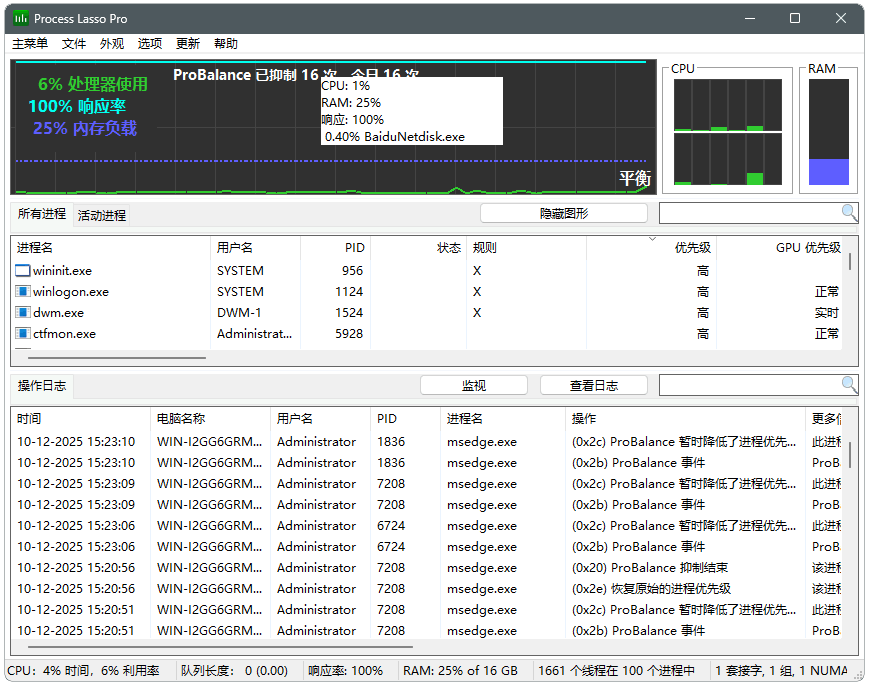872x686 pixels.
Task: Sort process list by PID column header
Action: click(354, 248)
